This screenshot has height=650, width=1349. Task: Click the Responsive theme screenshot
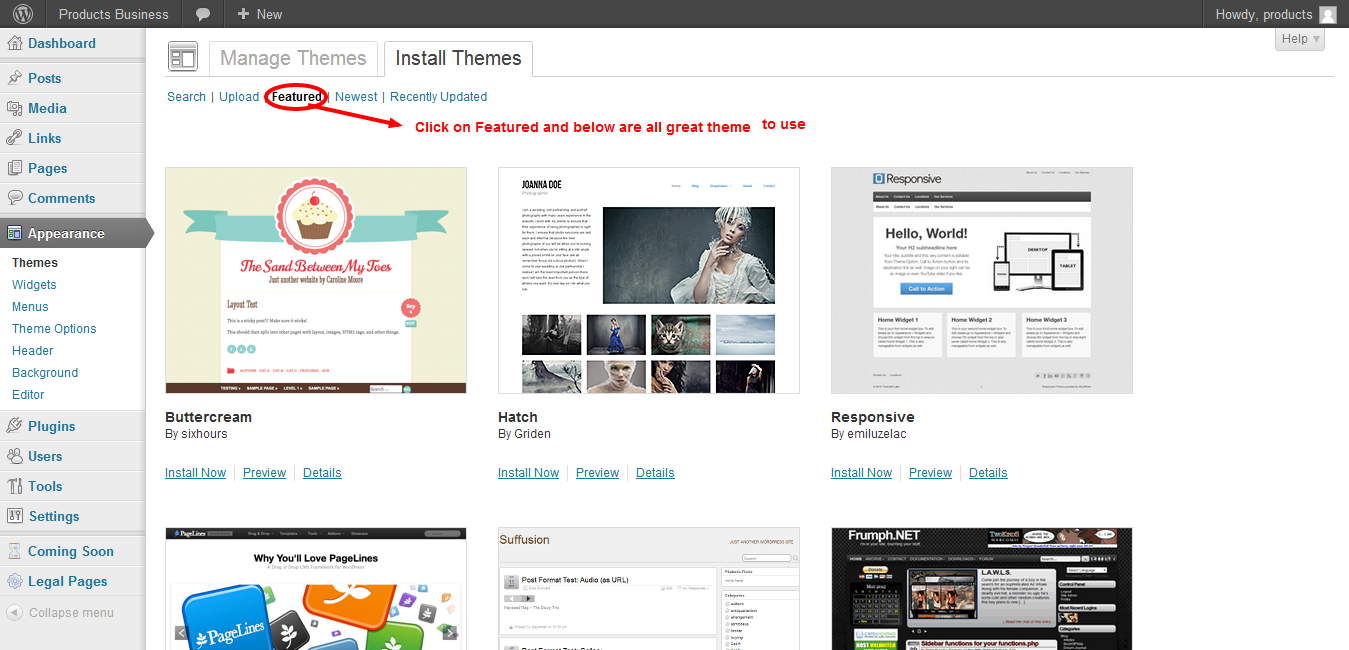click(x=982, y=280)
